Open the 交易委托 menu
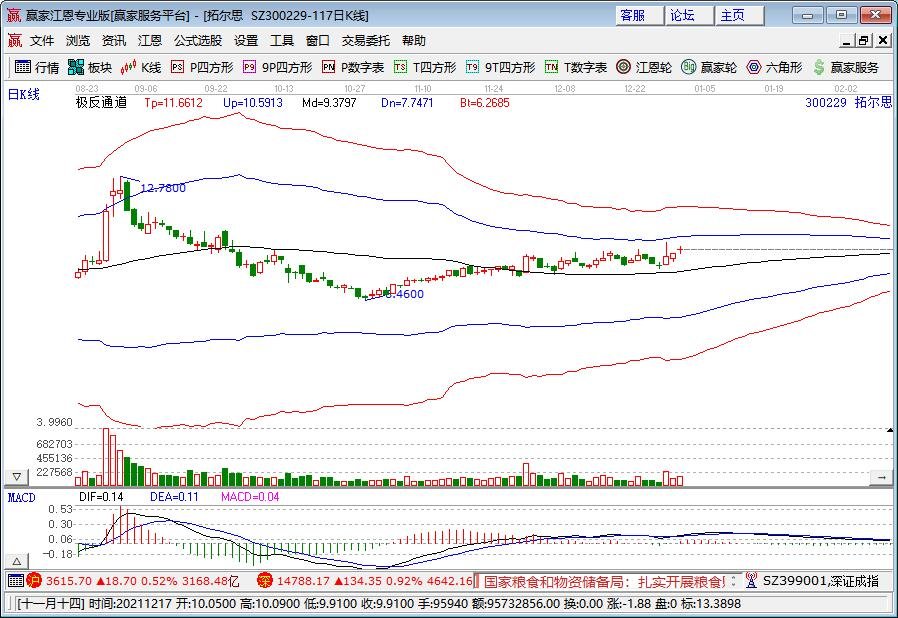Viewport: 898px width, 618px height. [365, 40]
